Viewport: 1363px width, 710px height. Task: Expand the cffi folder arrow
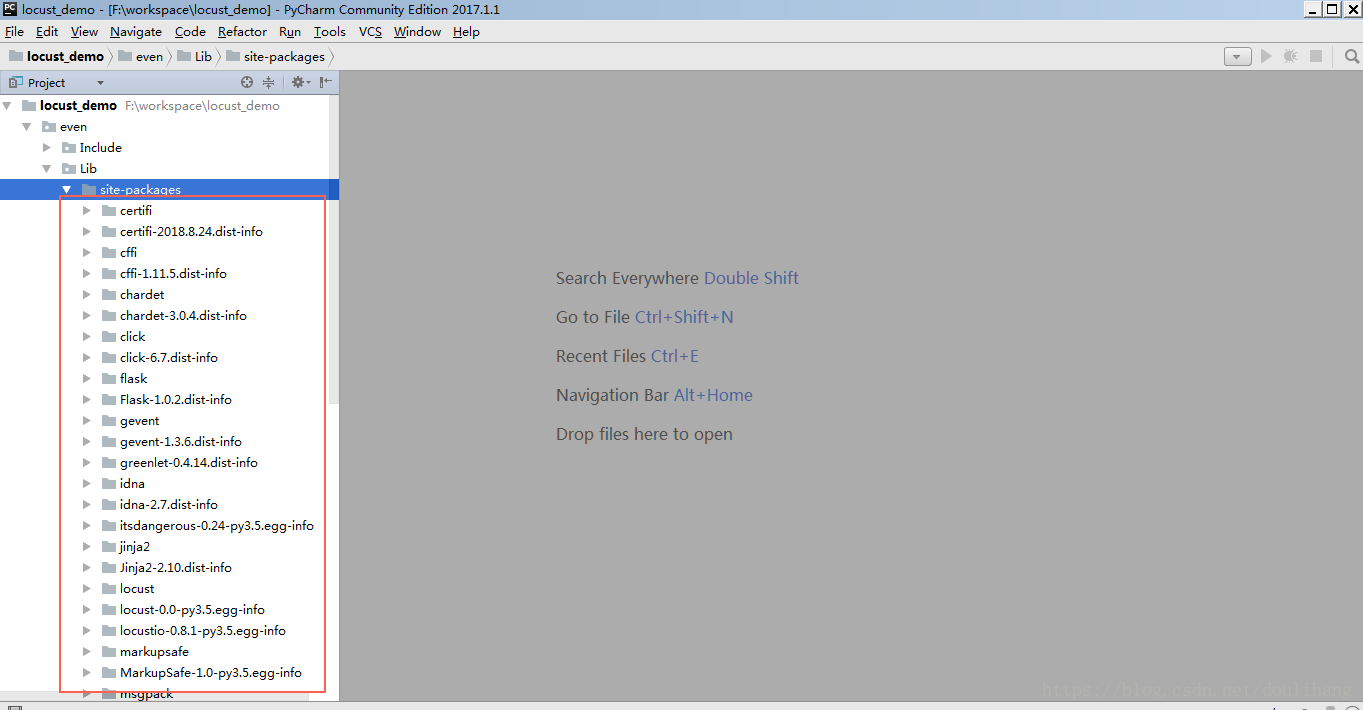87,253
